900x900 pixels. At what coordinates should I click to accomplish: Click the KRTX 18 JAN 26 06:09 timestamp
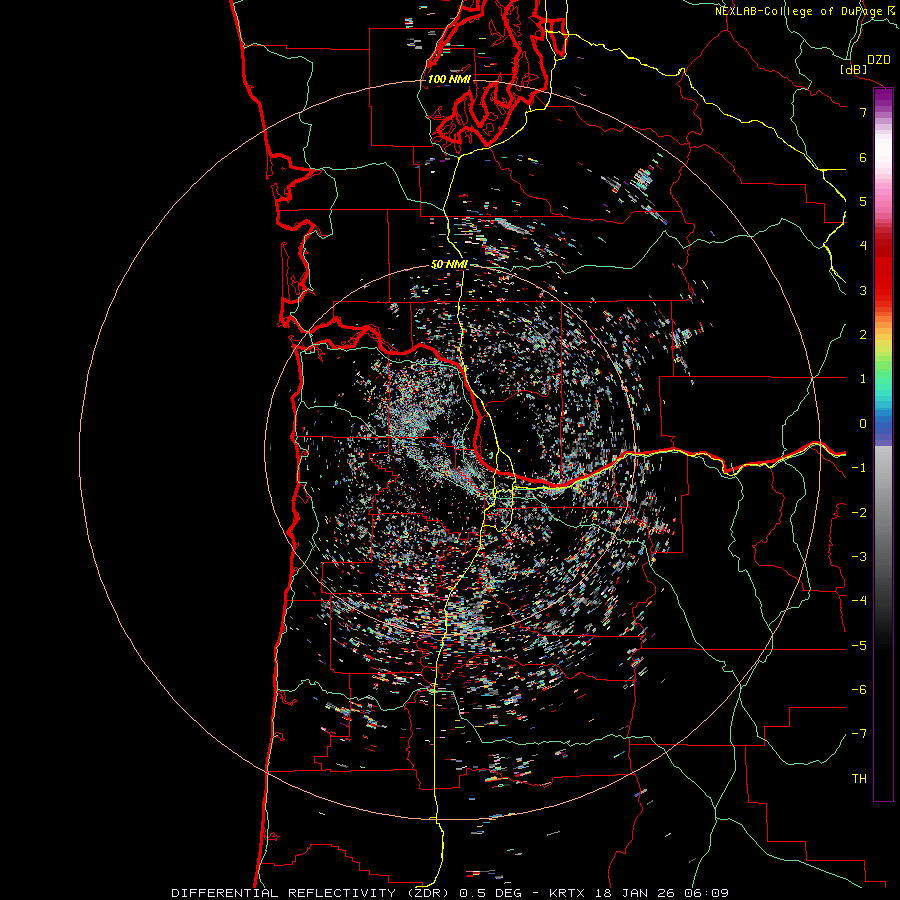639,893
